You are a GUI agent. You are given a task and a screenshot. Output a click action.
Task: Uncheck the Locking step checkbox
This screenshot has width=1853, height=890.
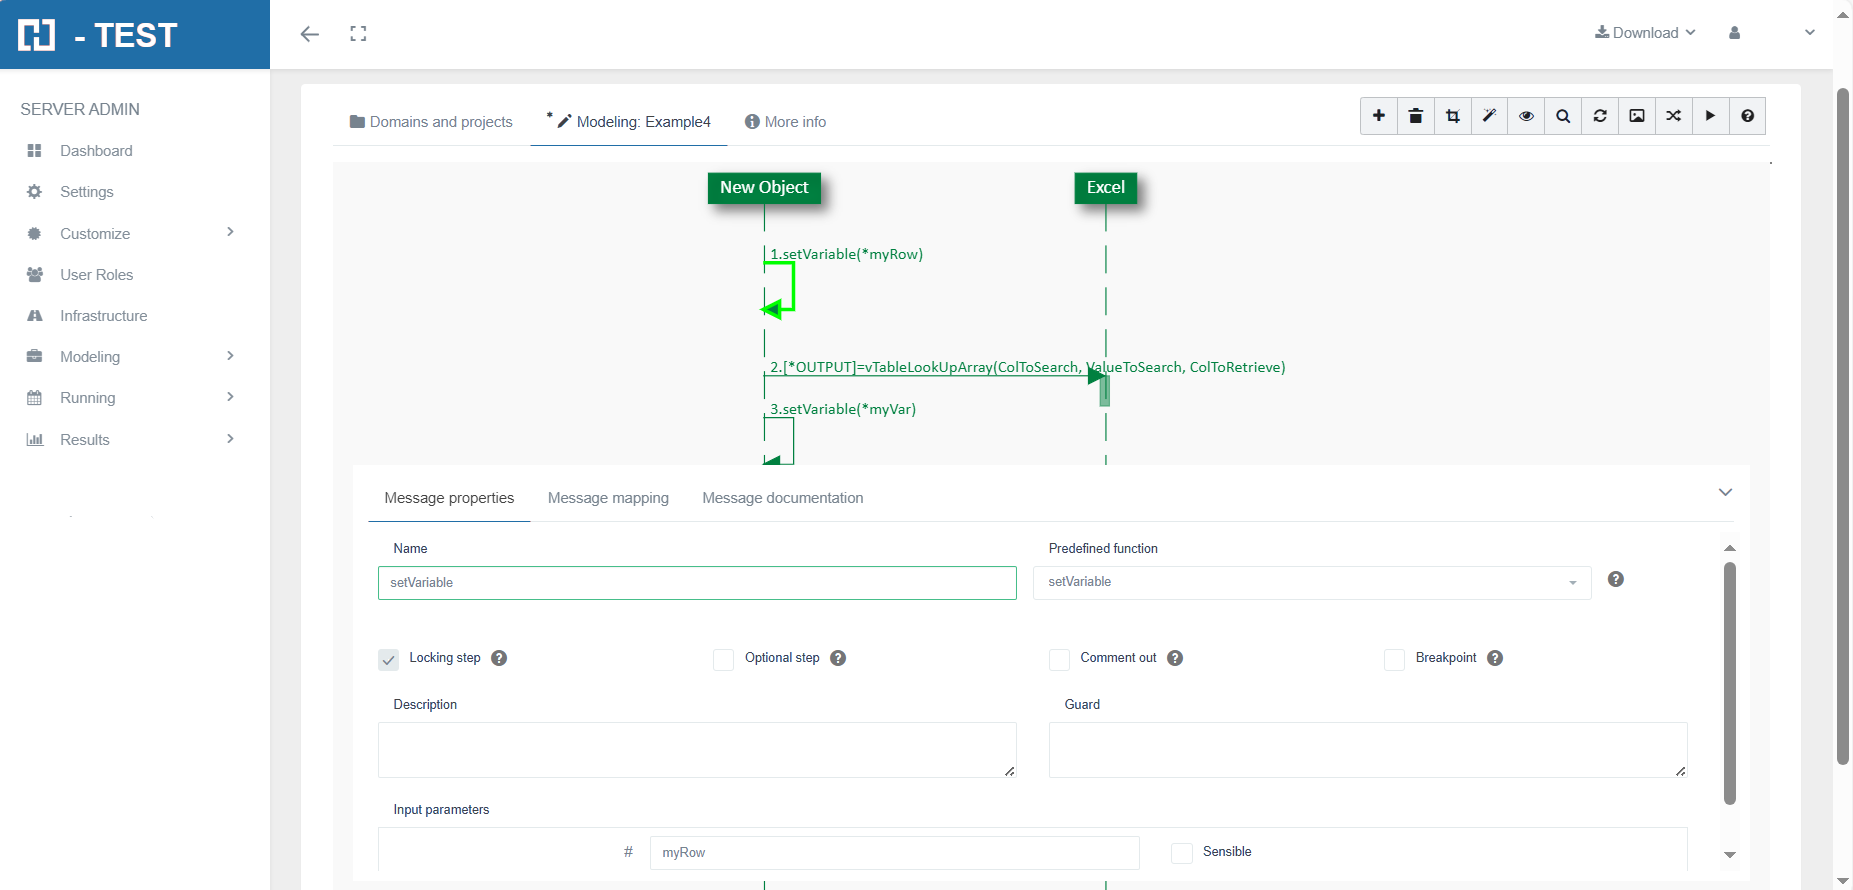(389, 659)
